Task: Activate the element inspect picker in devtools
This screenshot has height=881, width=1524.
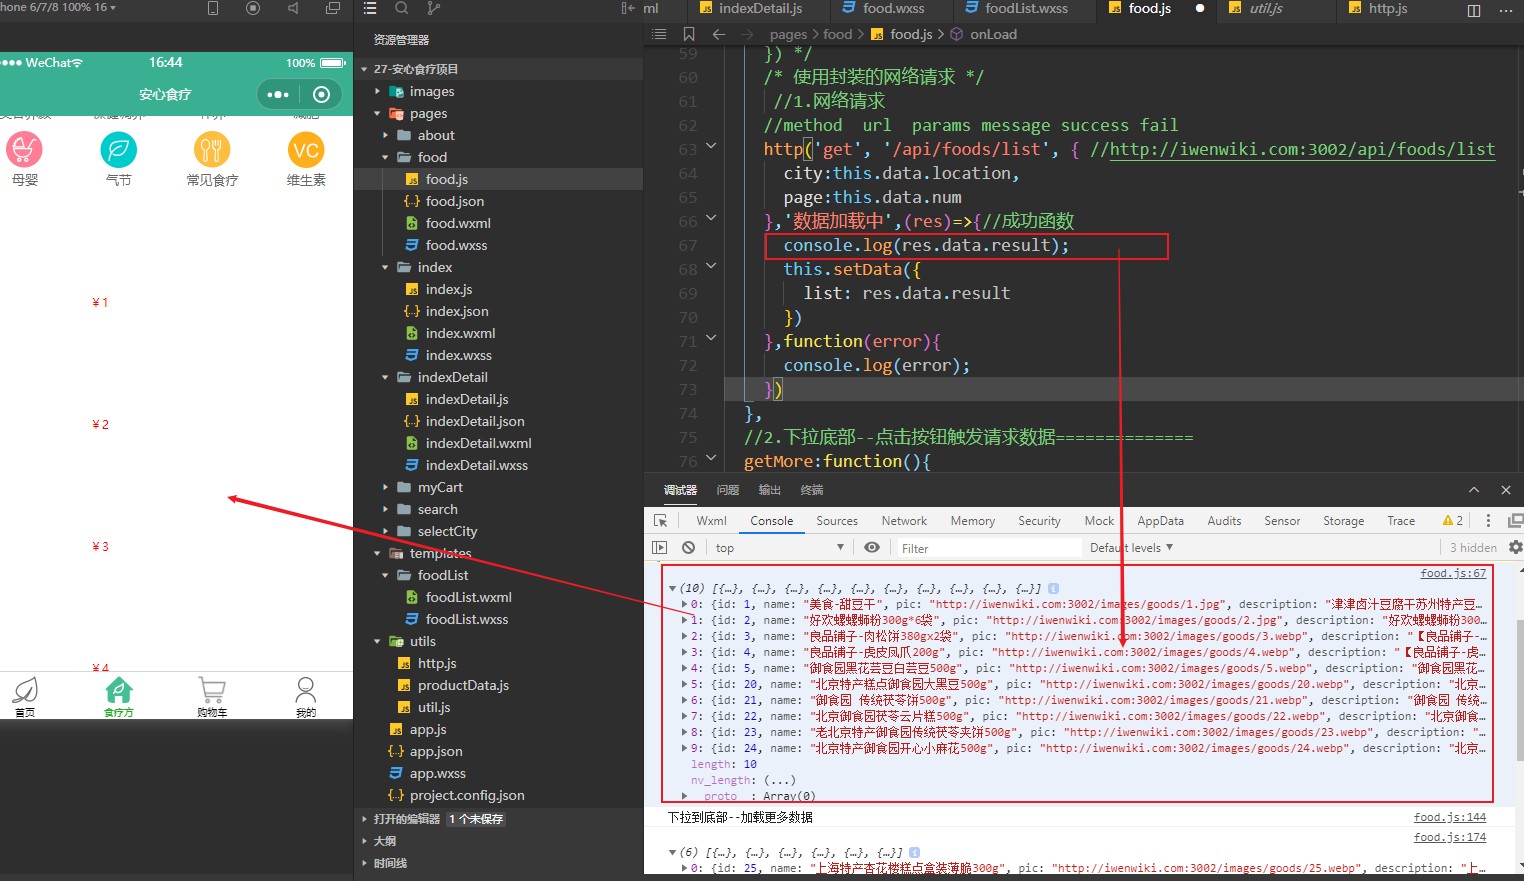Action: tap(660, 521)
